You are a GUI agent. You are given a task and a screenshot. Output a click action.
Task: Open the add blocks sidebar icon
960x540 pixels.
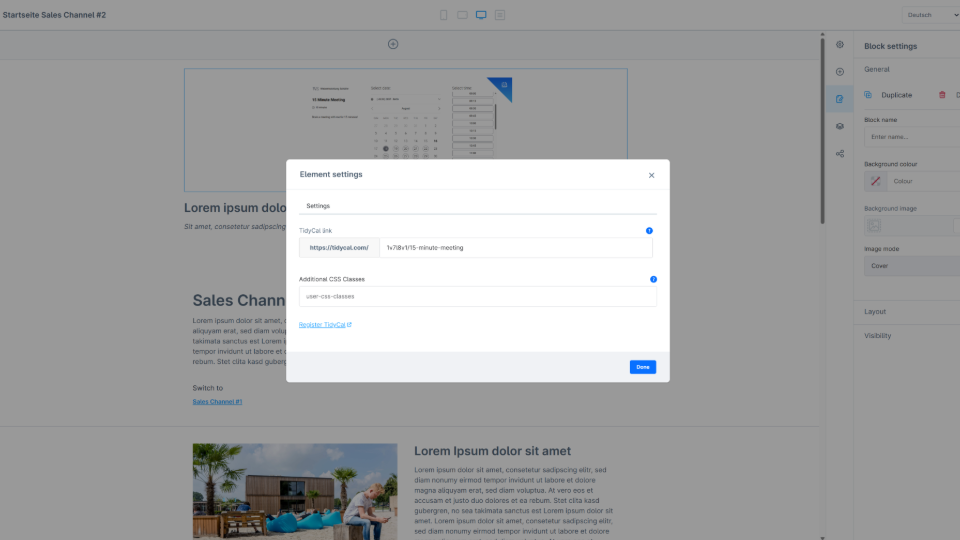point(840,72)
